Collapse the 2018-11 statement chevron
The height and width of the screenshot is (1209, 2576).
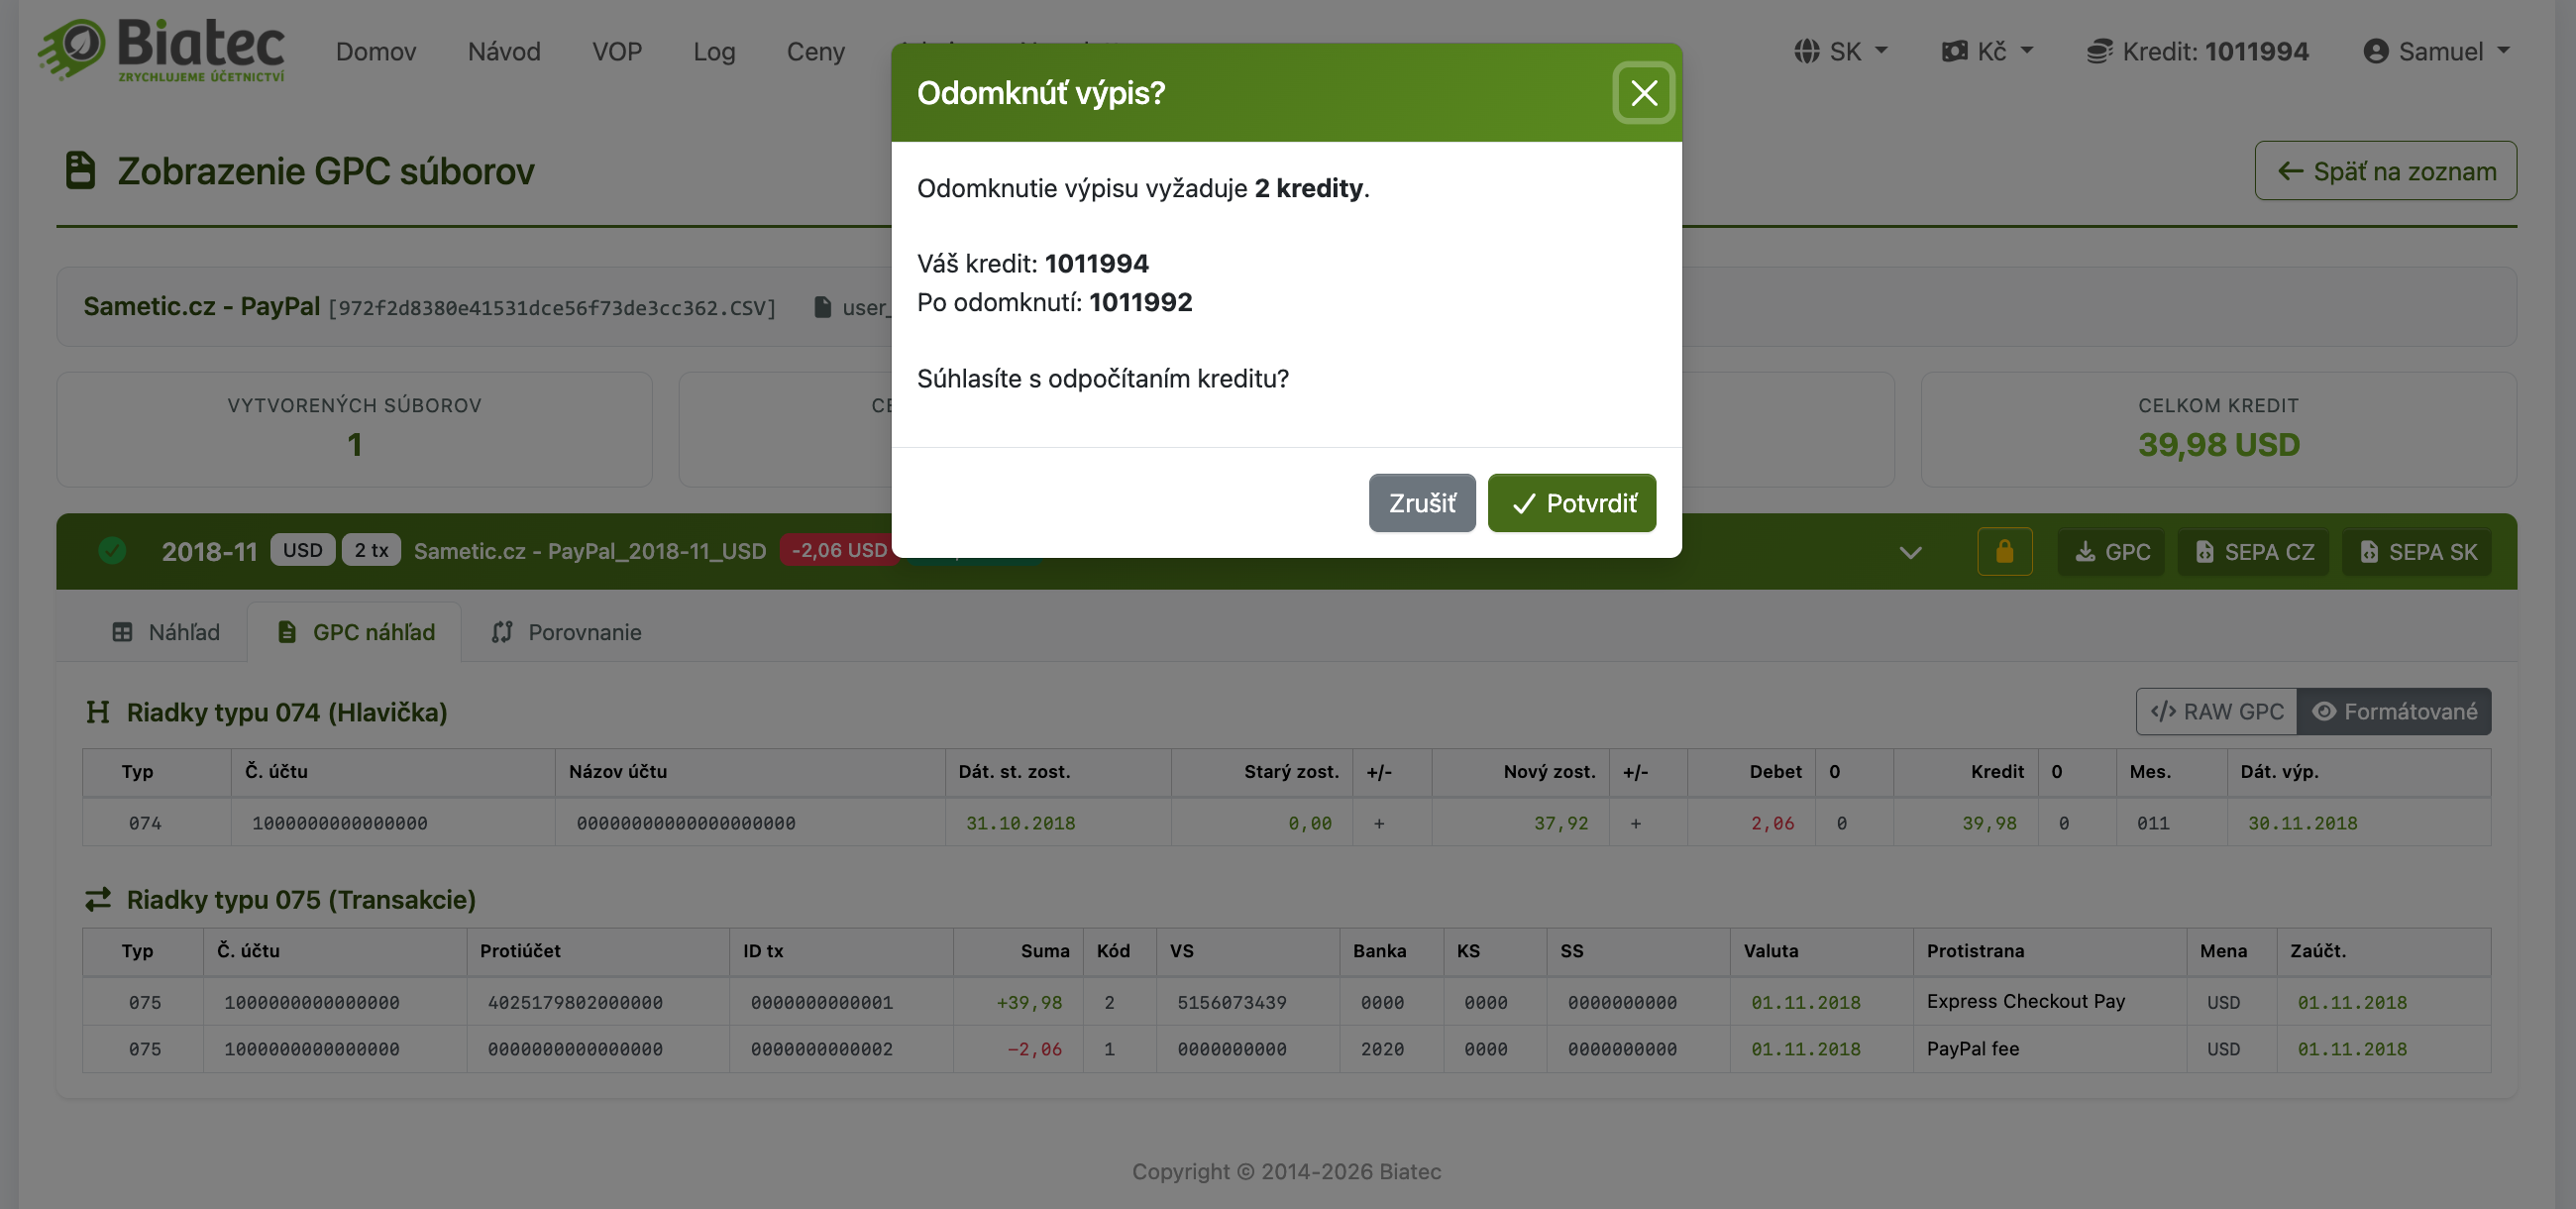1910,553
